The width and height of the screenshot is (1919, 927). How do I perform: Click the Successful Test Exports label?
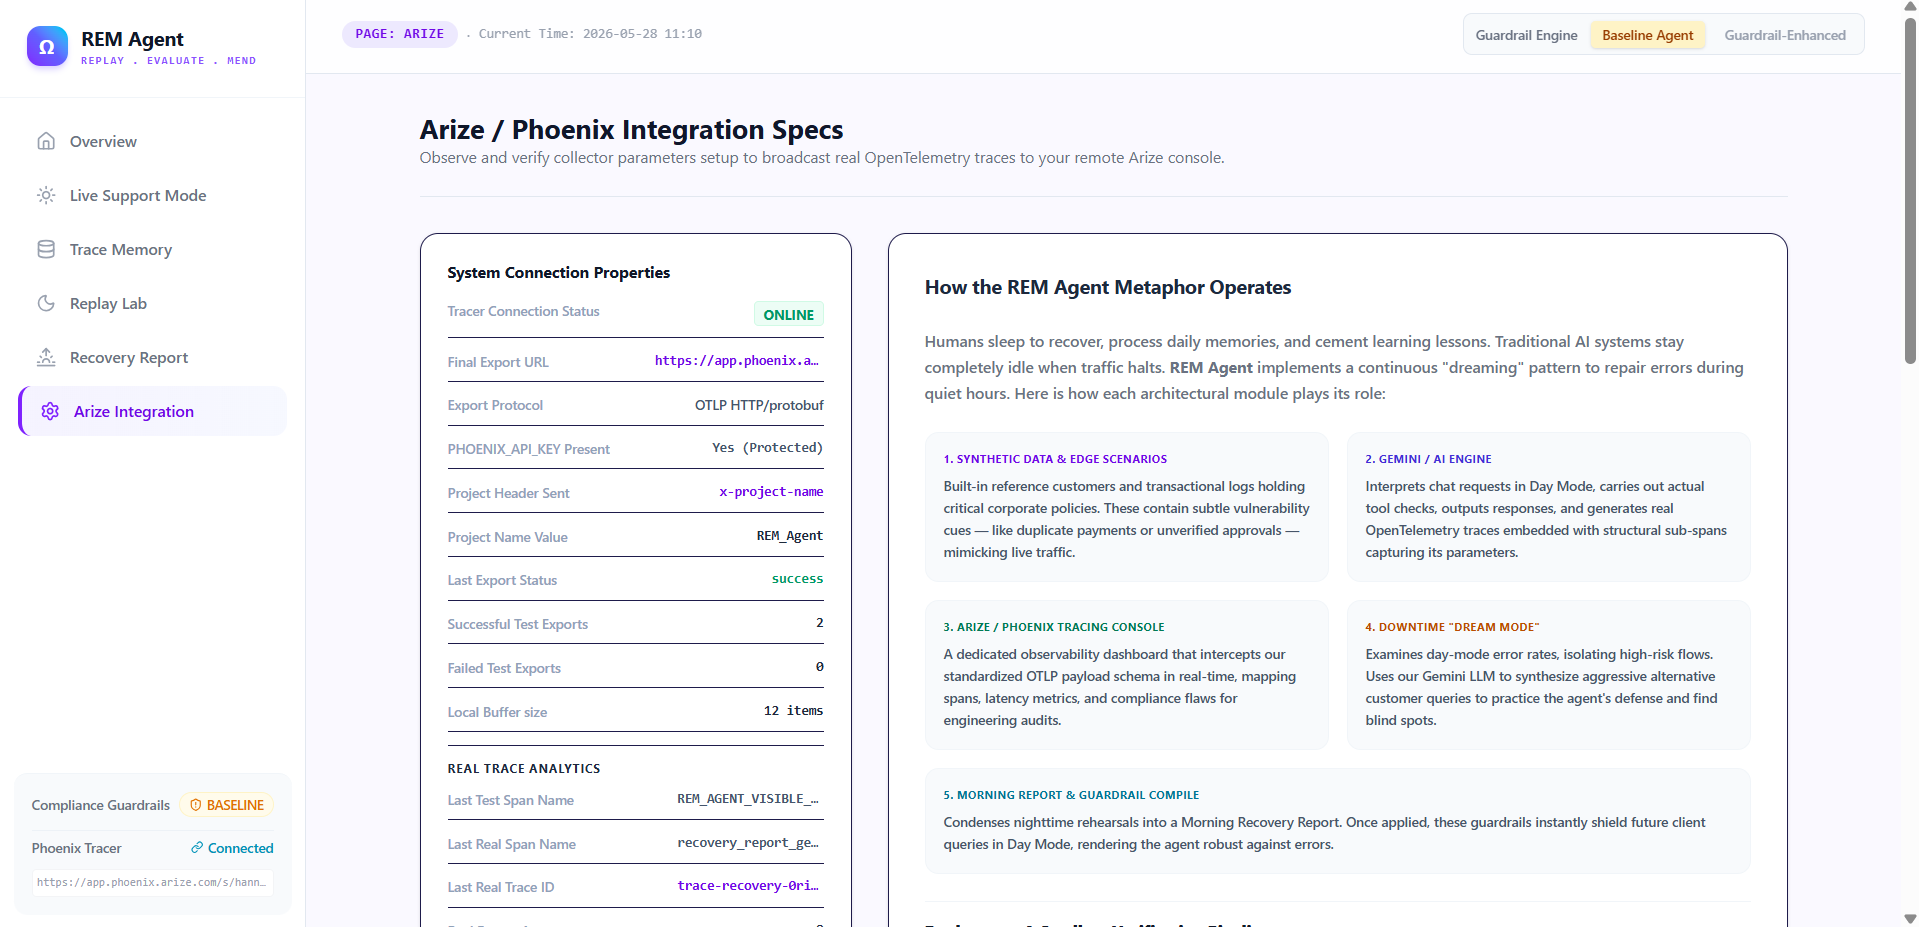517,624
